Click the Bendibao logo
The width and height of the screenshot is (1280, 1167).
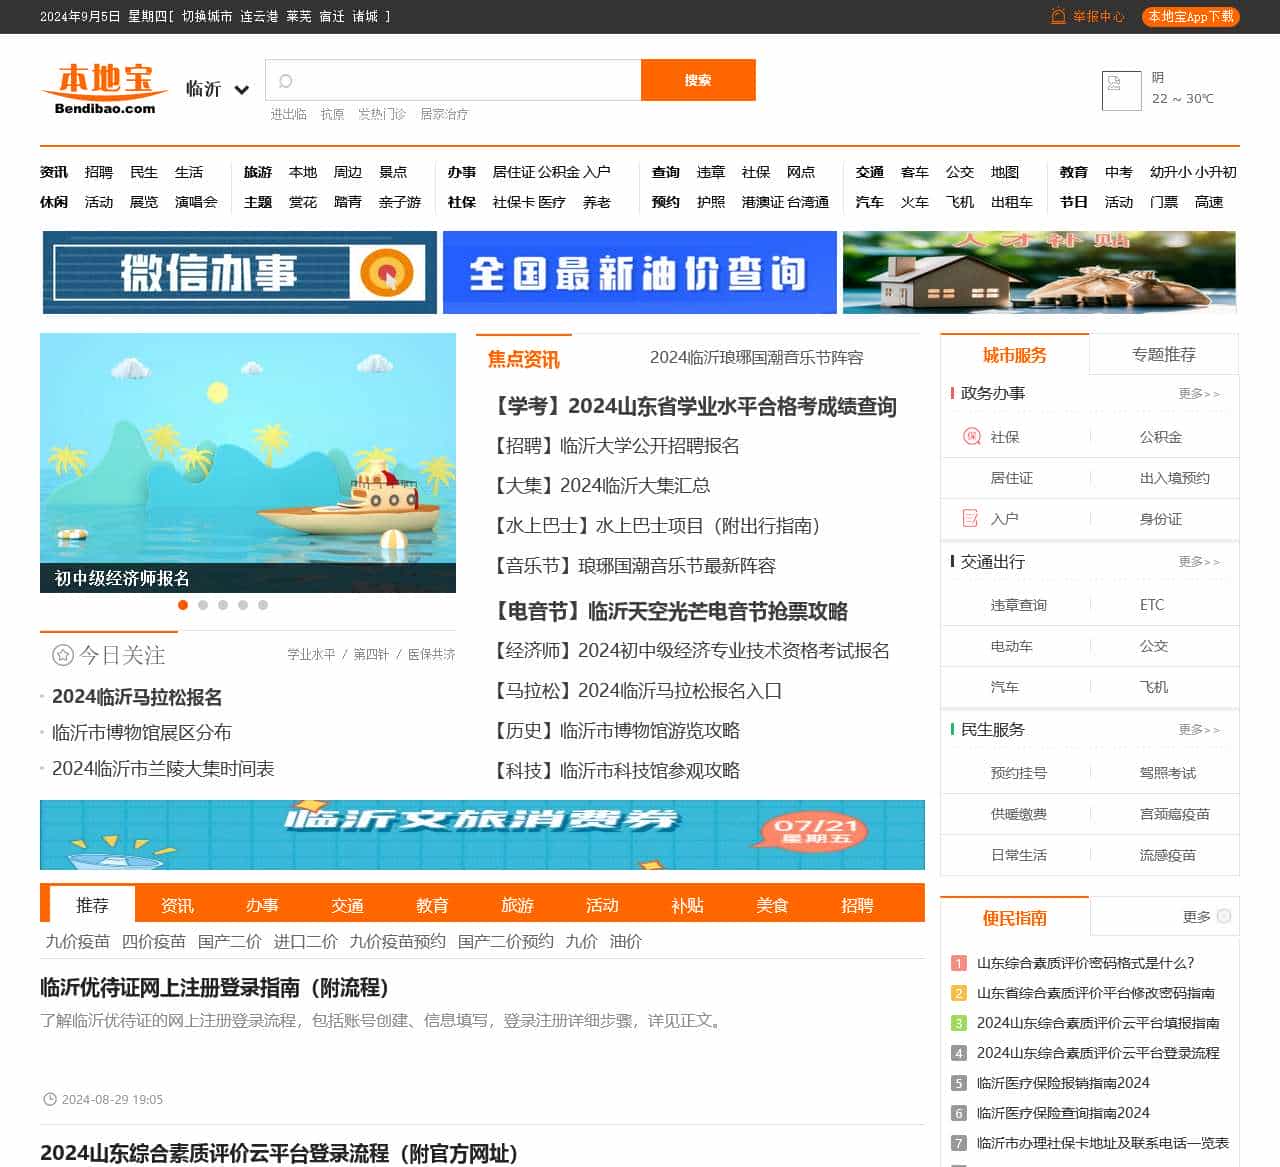[104, 89]
